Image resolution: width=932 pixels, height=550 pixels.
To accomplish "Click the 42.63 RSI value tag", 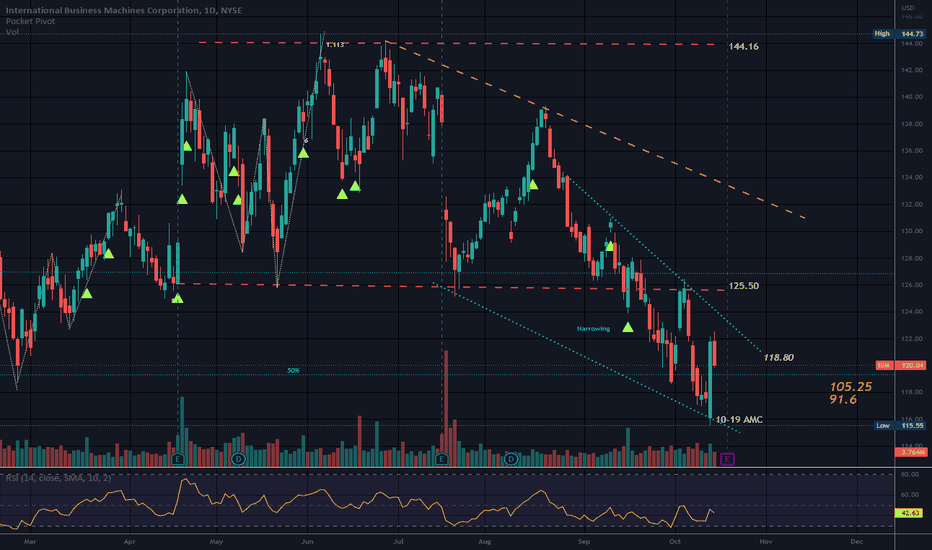I will [x=909, y=513].
